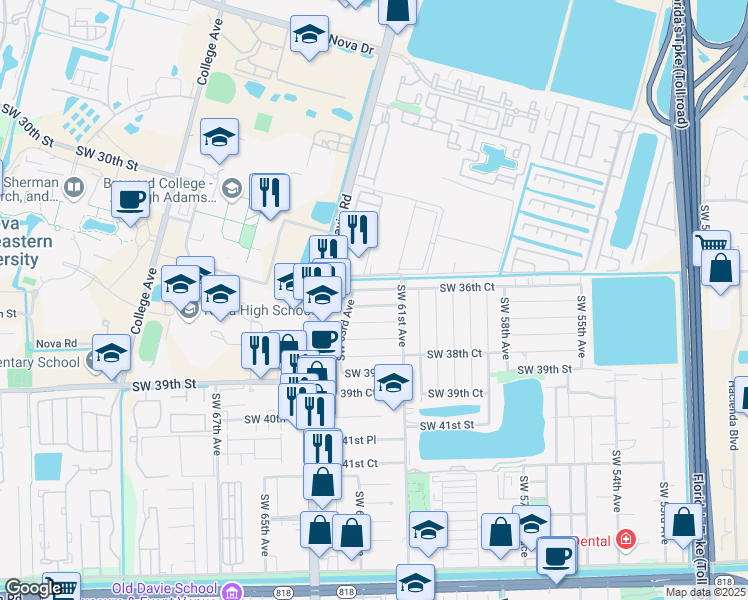Open coffee cup marker above SW 39th St intersection
The height and width of the screenshot is (600, 748).
[322, 340]
